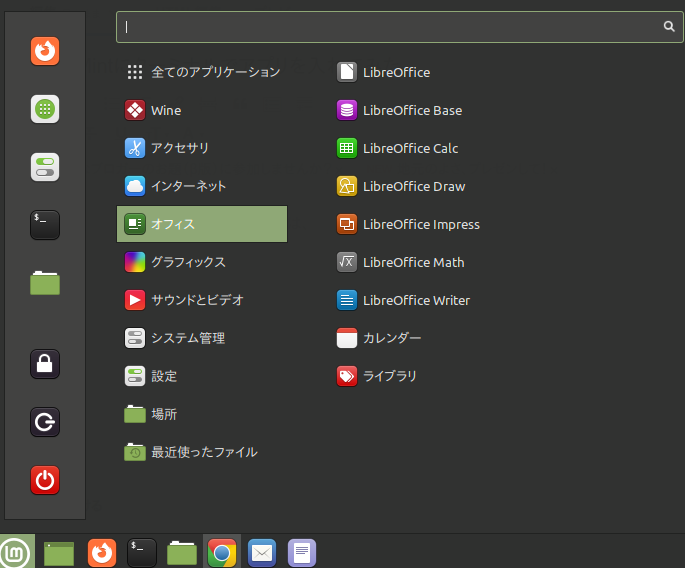Select the サウンドとビデオ category
Viewport: 685px width, 568px height.
(202, 300)
